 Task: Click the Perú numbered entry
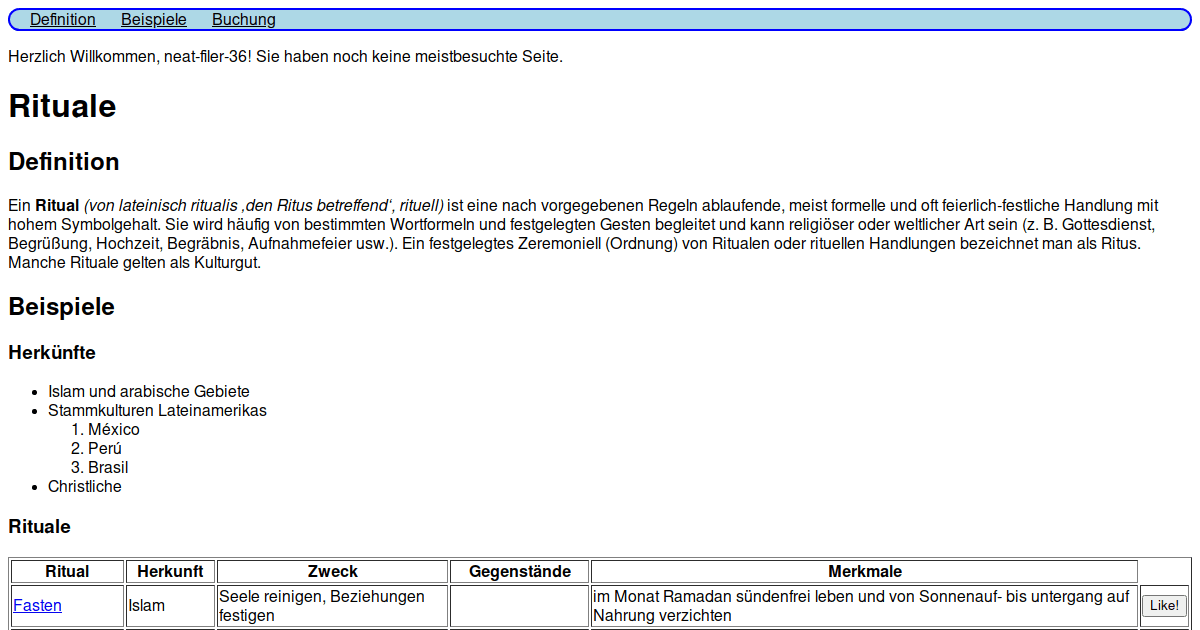click(x=106, y=448)
